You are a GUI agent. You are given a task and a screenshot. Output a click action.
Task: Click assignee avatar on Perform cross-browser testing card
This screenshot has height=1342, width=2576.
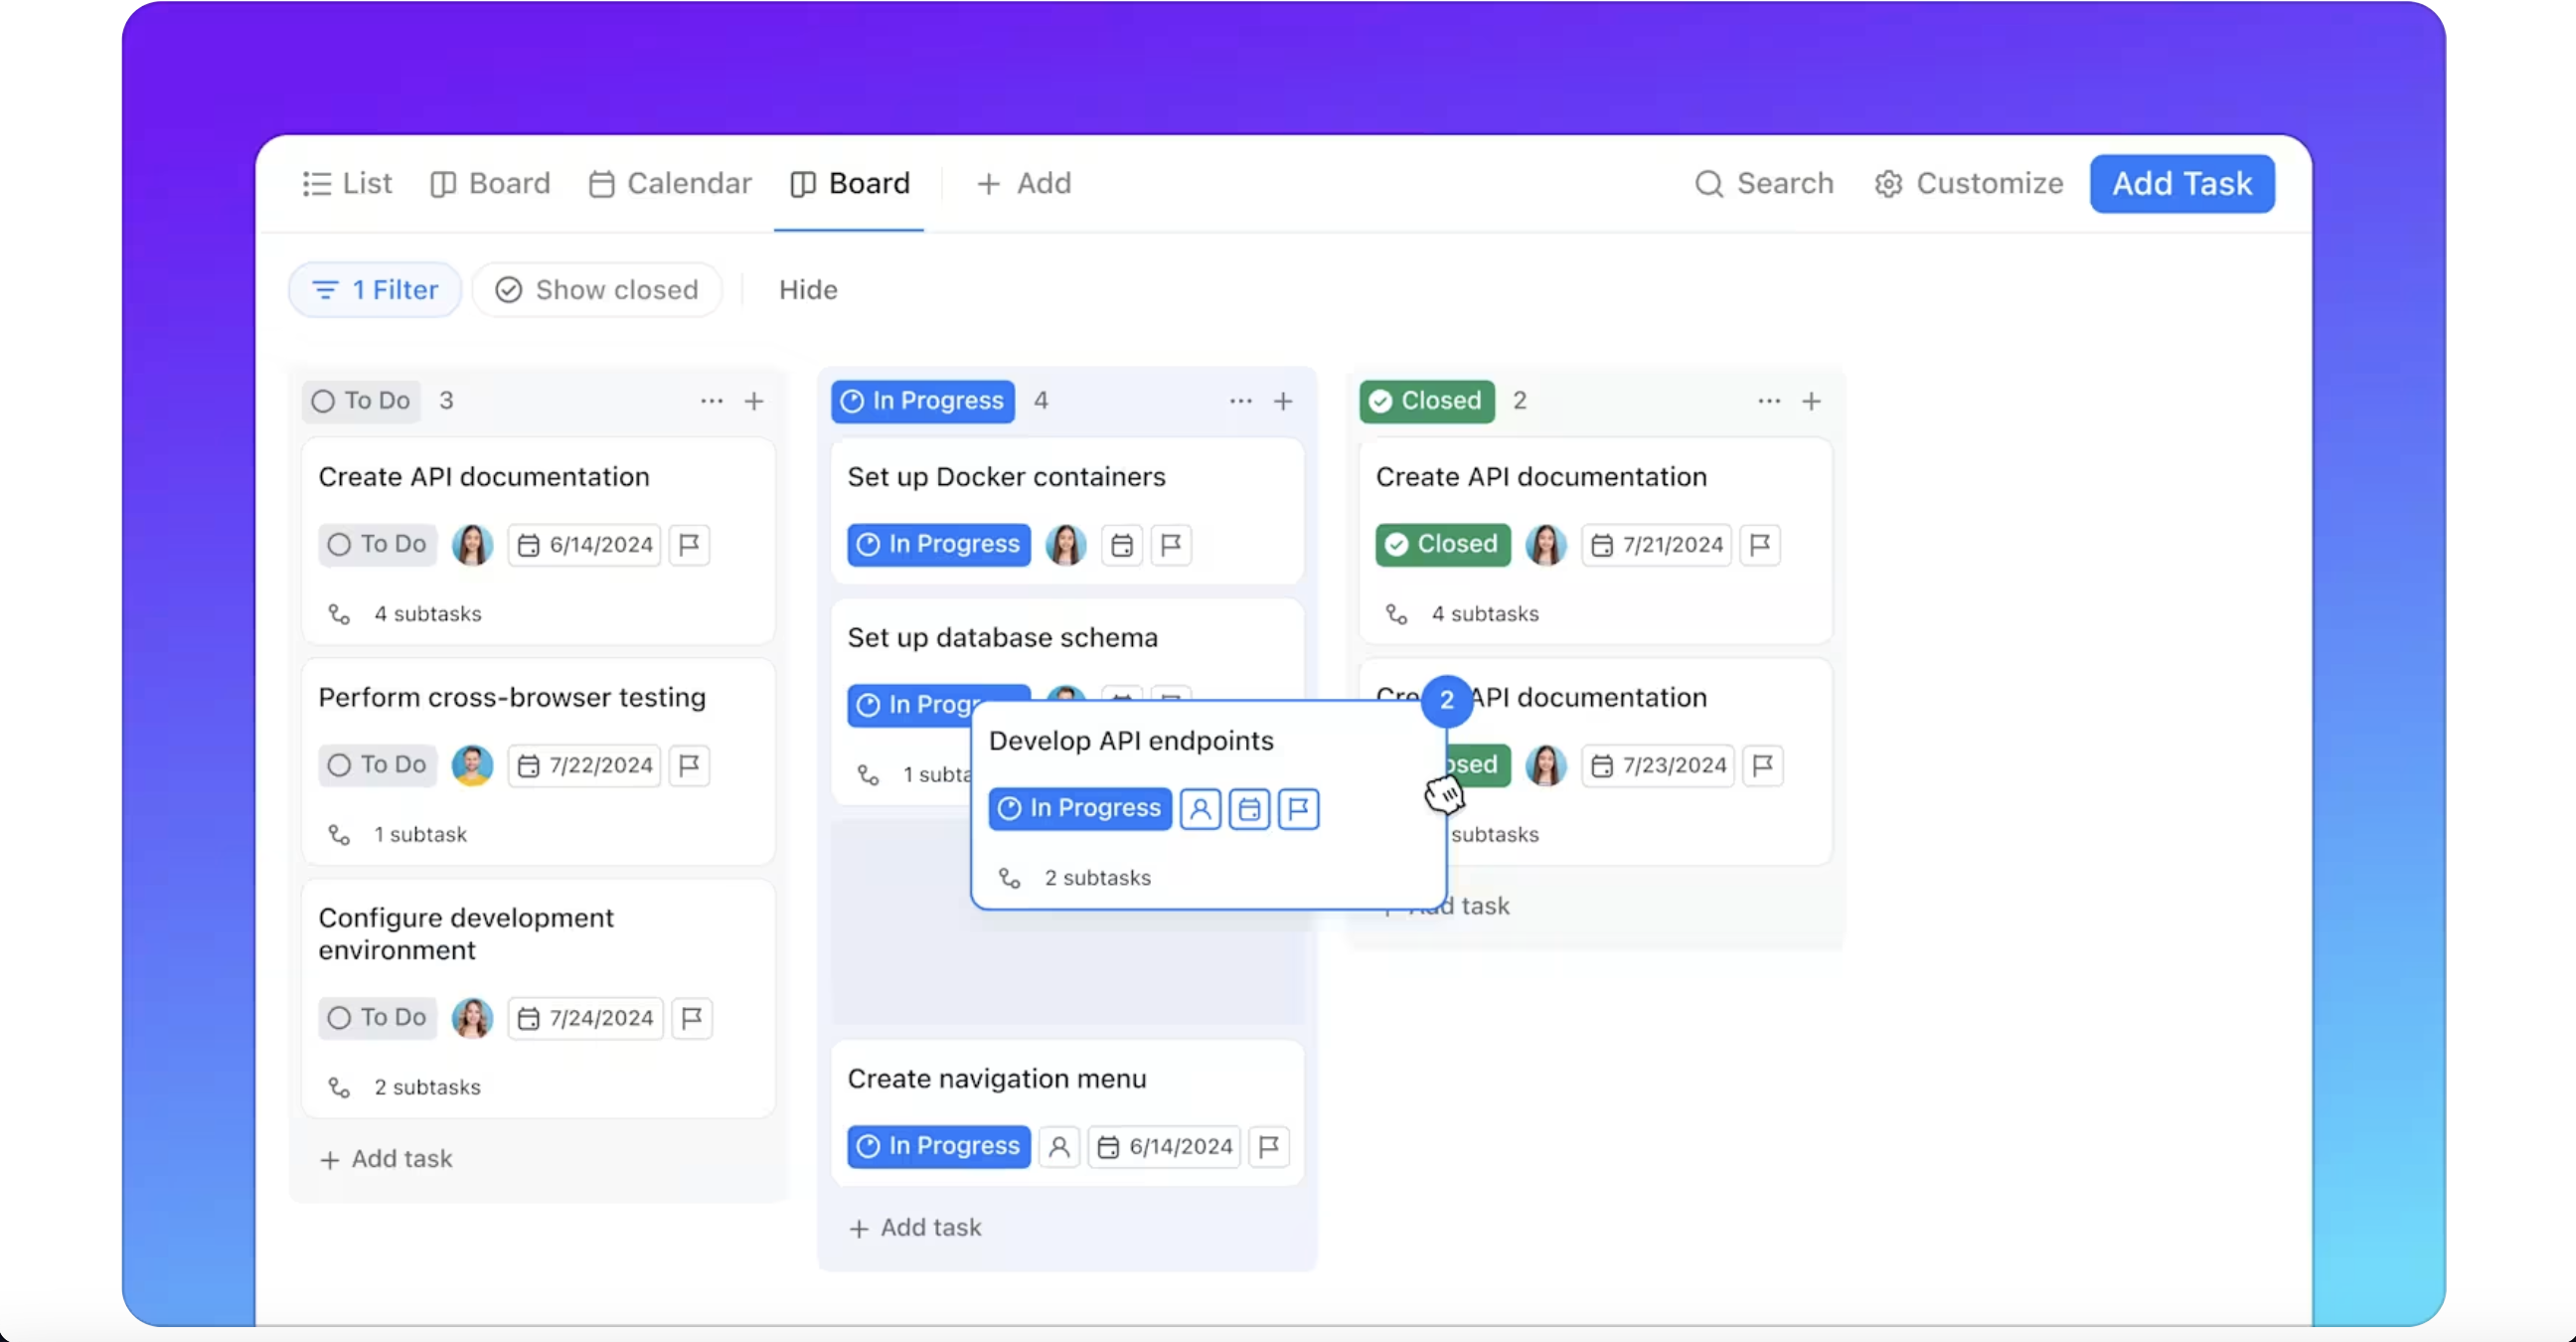click(472, 766)
